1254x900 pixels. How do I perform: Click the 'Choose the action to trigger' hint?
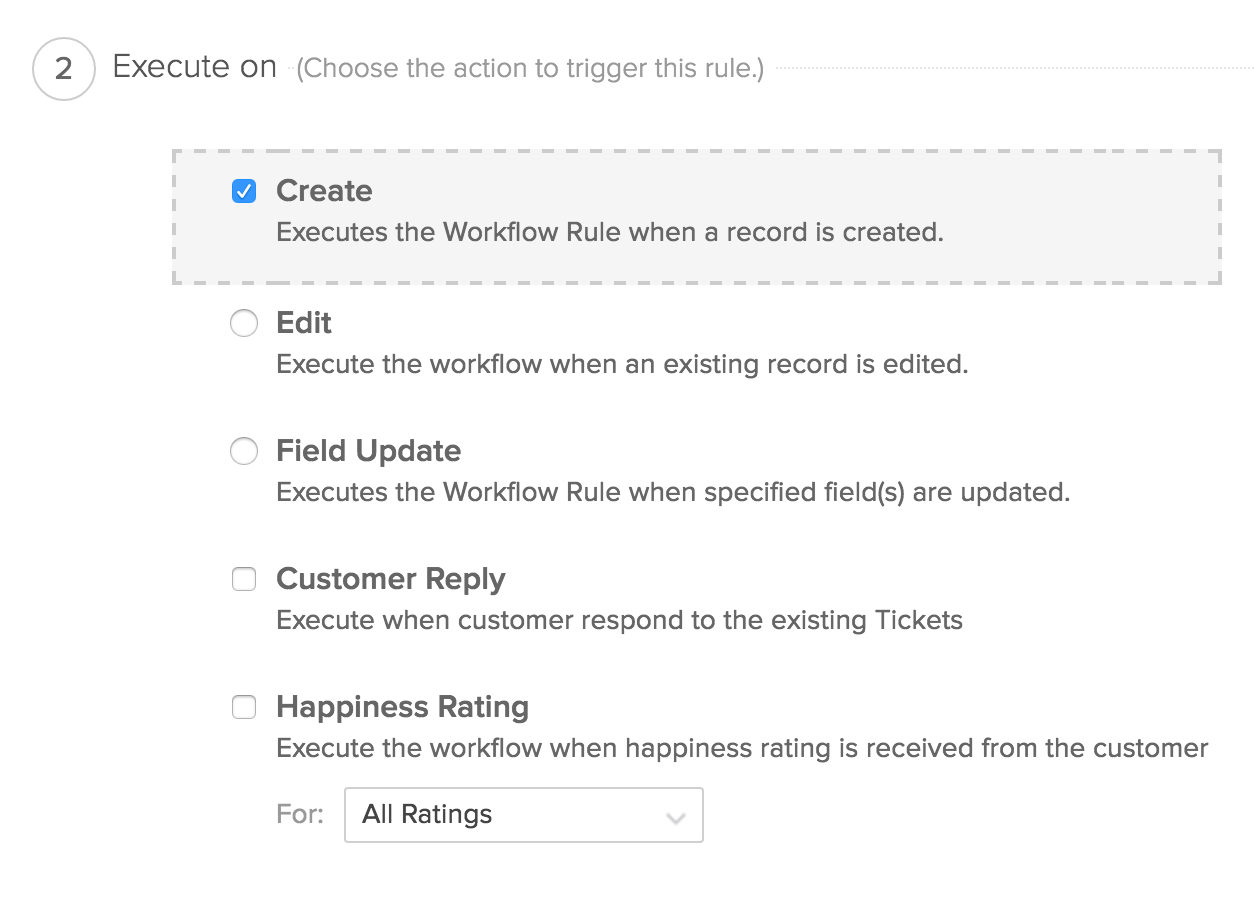(x=530, y=69)
